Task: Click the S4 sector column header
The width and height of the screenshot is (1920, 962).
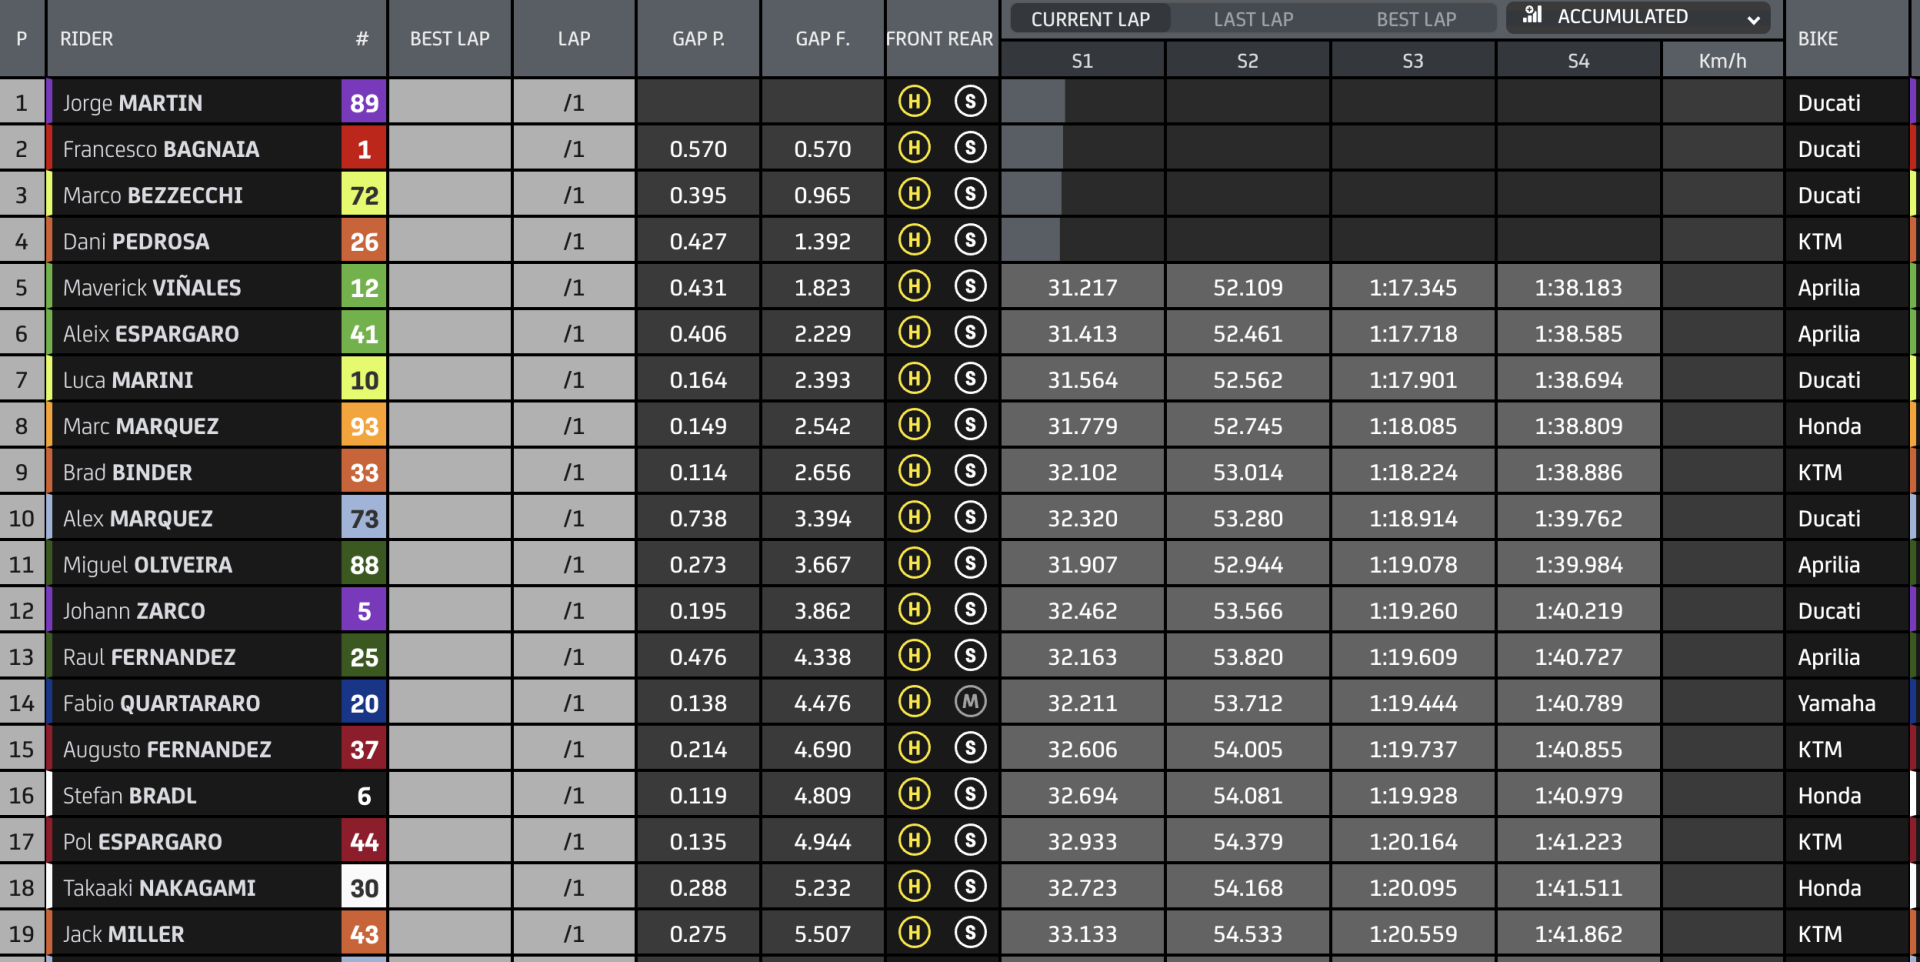Action: click(x=1578, y=61)
